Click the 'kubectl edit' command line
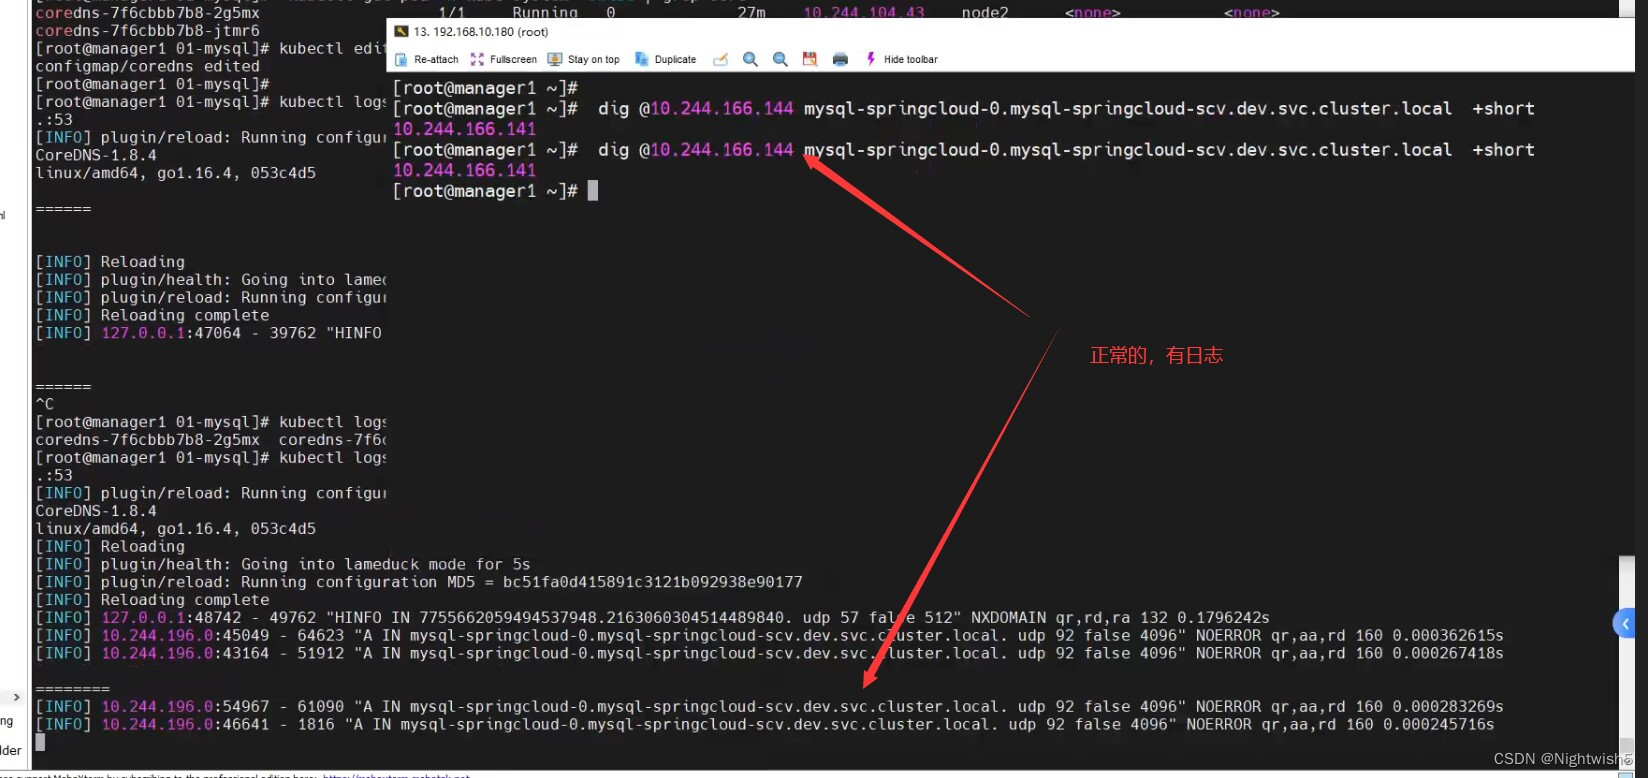This screenshot has width=1648, height=778. click(210, 48)
